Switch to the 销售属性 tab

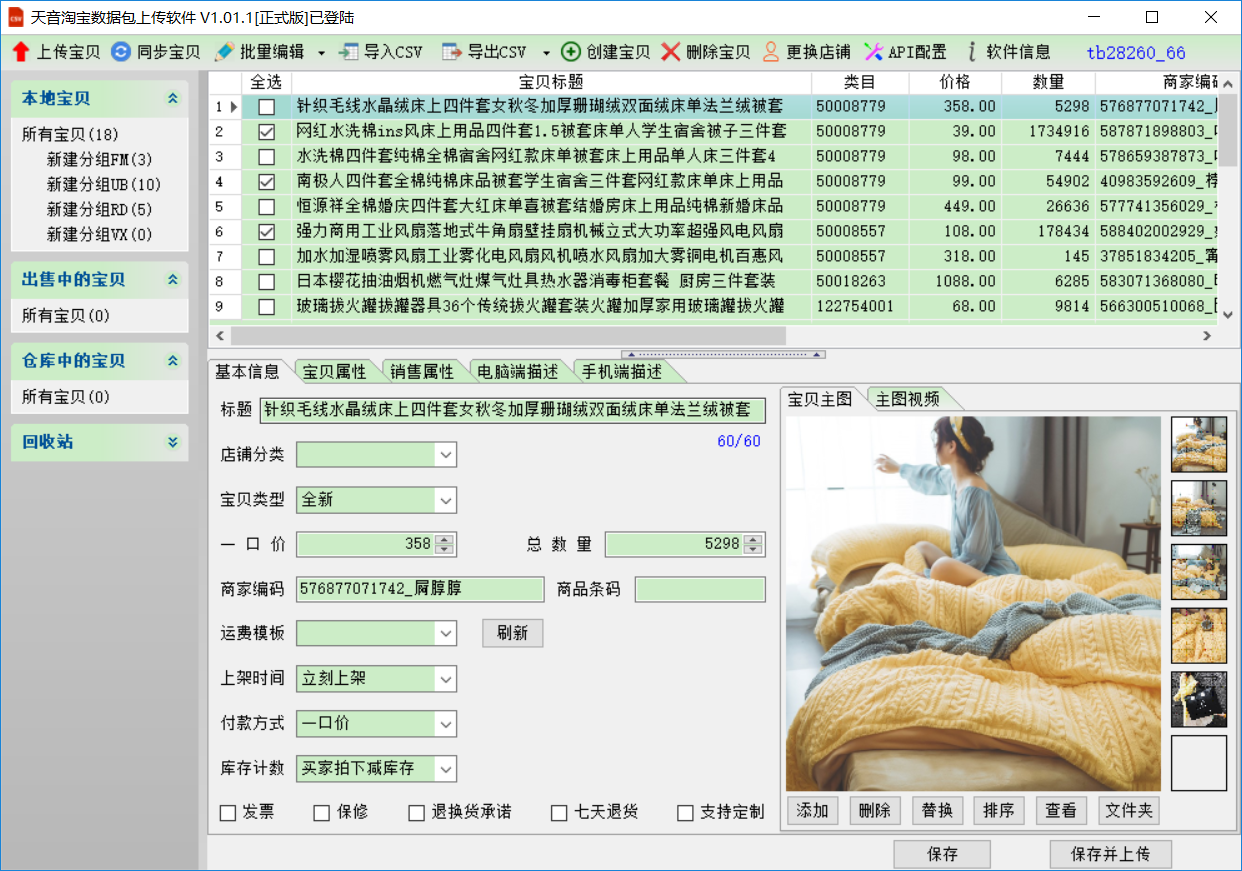(421, 372)
